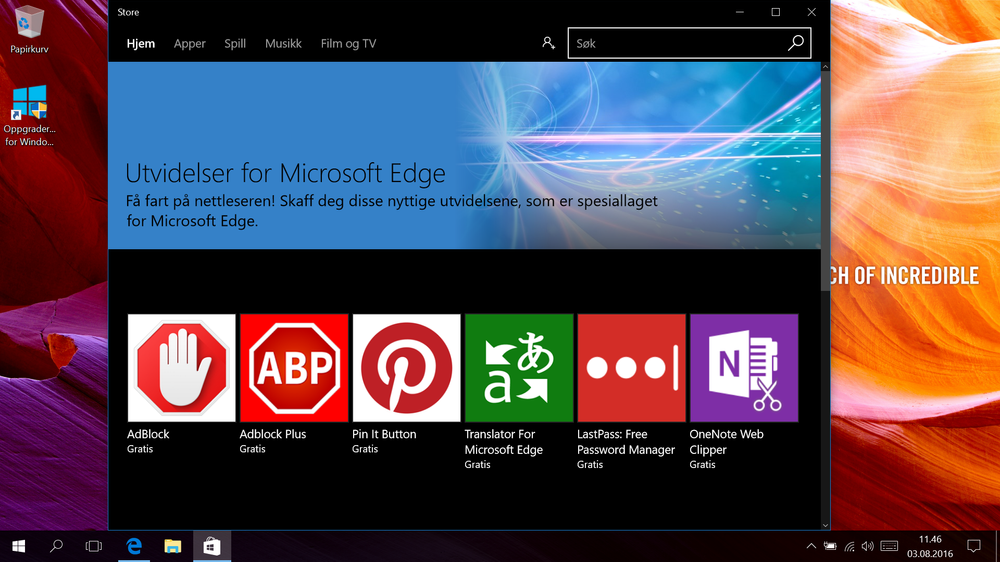
Task: Click the magnifier search icon in Store
Action: pos(795,43)
